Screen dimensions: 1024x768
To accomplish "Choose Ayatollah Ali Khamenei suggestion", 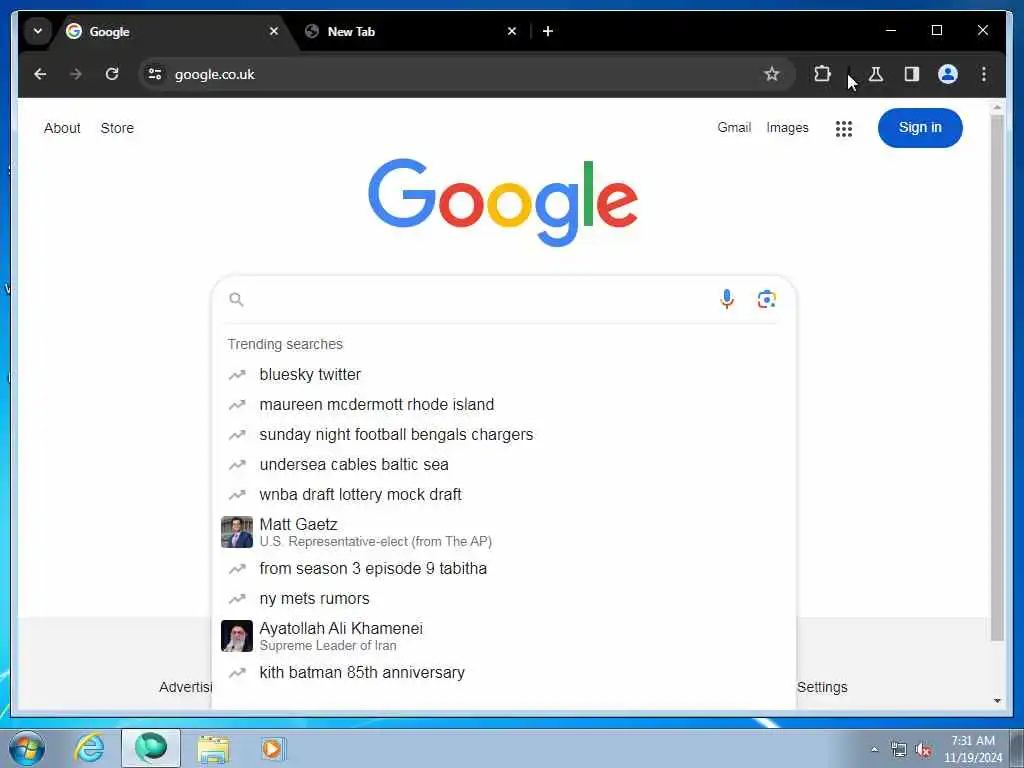I will point(504,636).
